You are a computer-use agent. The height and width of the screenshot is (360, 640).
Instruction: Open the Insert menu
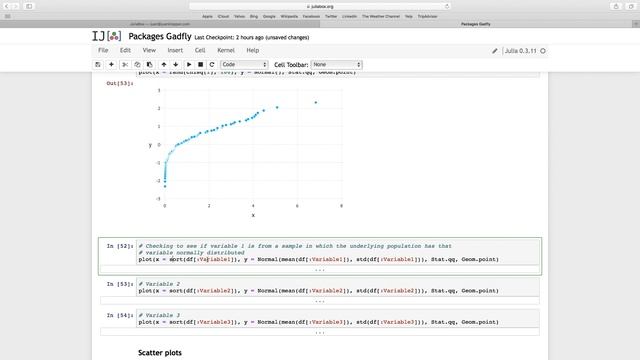175,50
